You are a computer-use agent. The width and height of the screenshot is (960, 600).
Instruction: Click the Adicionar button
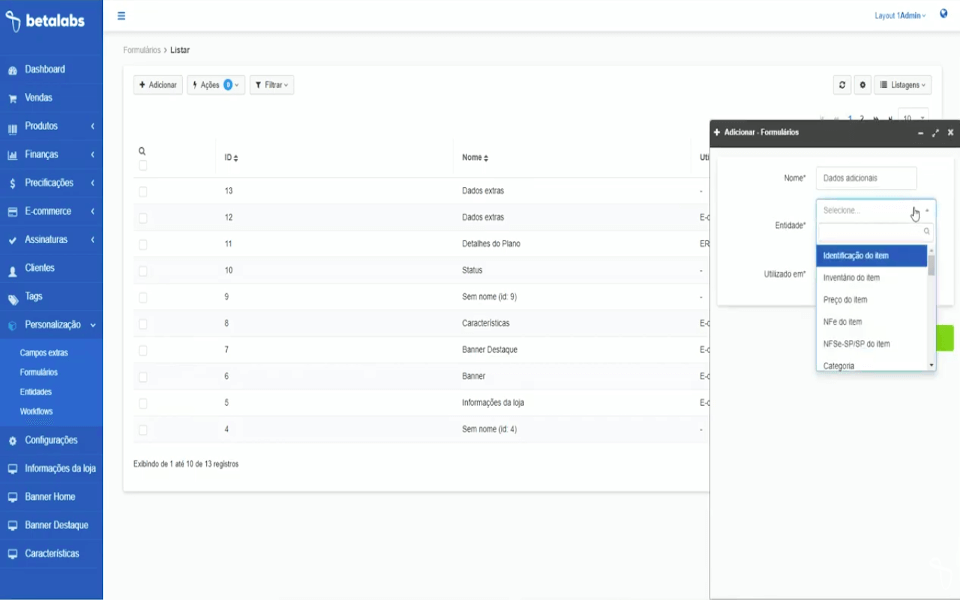coord(158,85)
